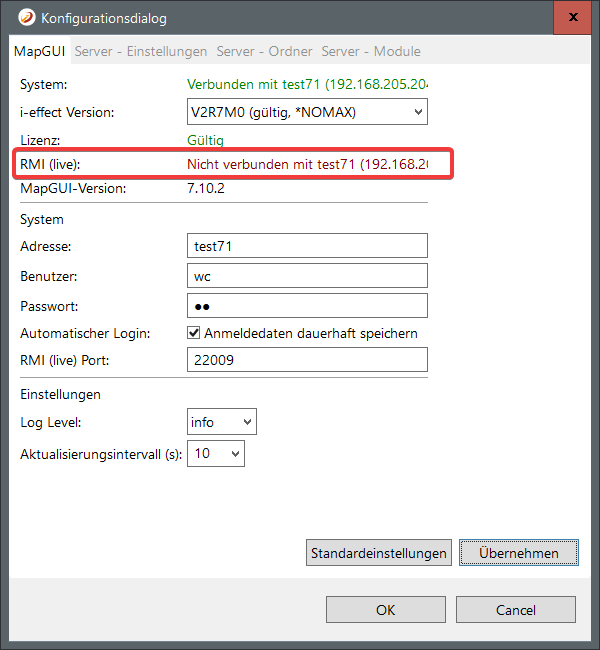Toggle Anmeldedaten dauerhaft speichern checkbox
This screenshot has width=600, height=650.
pos(195,333)
